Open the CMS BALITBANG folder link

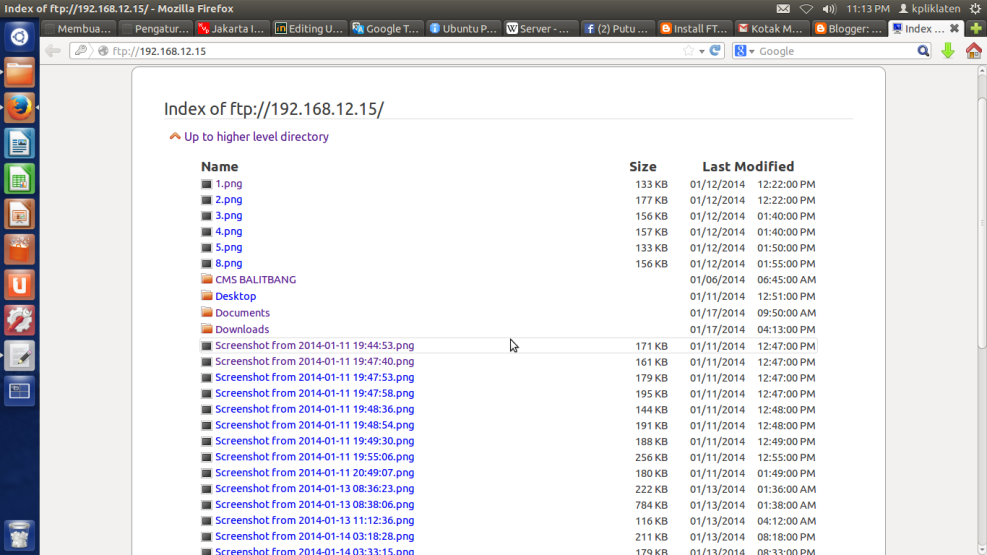pos(255,280)
